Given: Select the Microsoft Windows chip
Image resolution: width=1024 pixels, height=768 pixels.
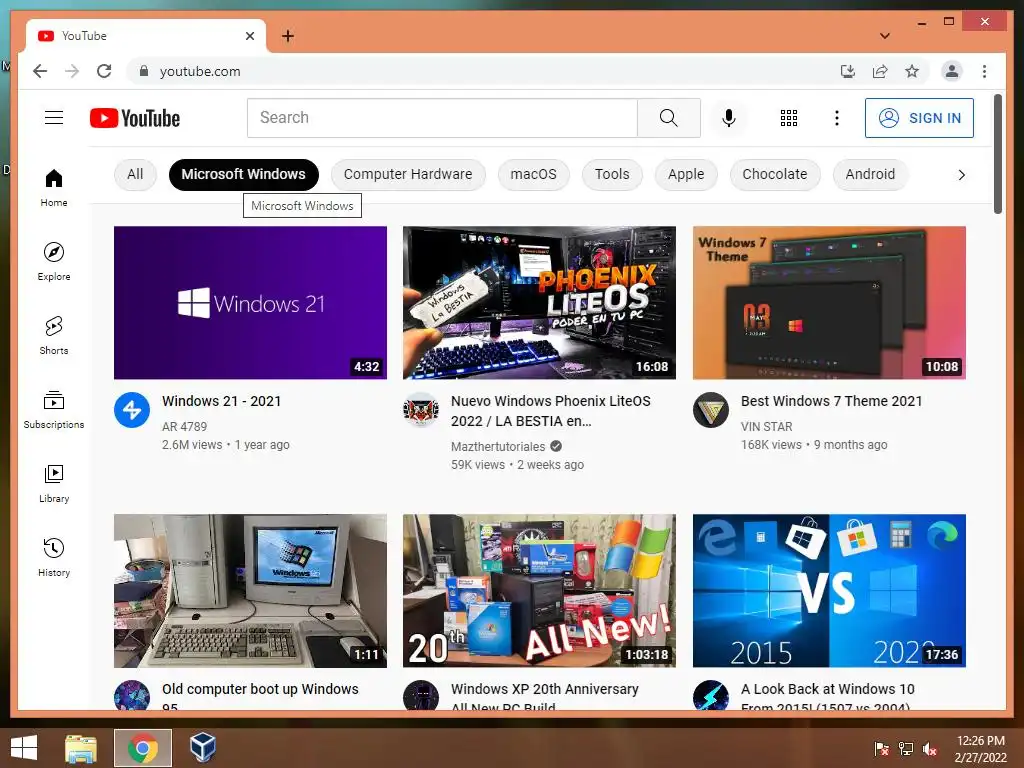Looking at the screenshot, I should click(244, 174).
